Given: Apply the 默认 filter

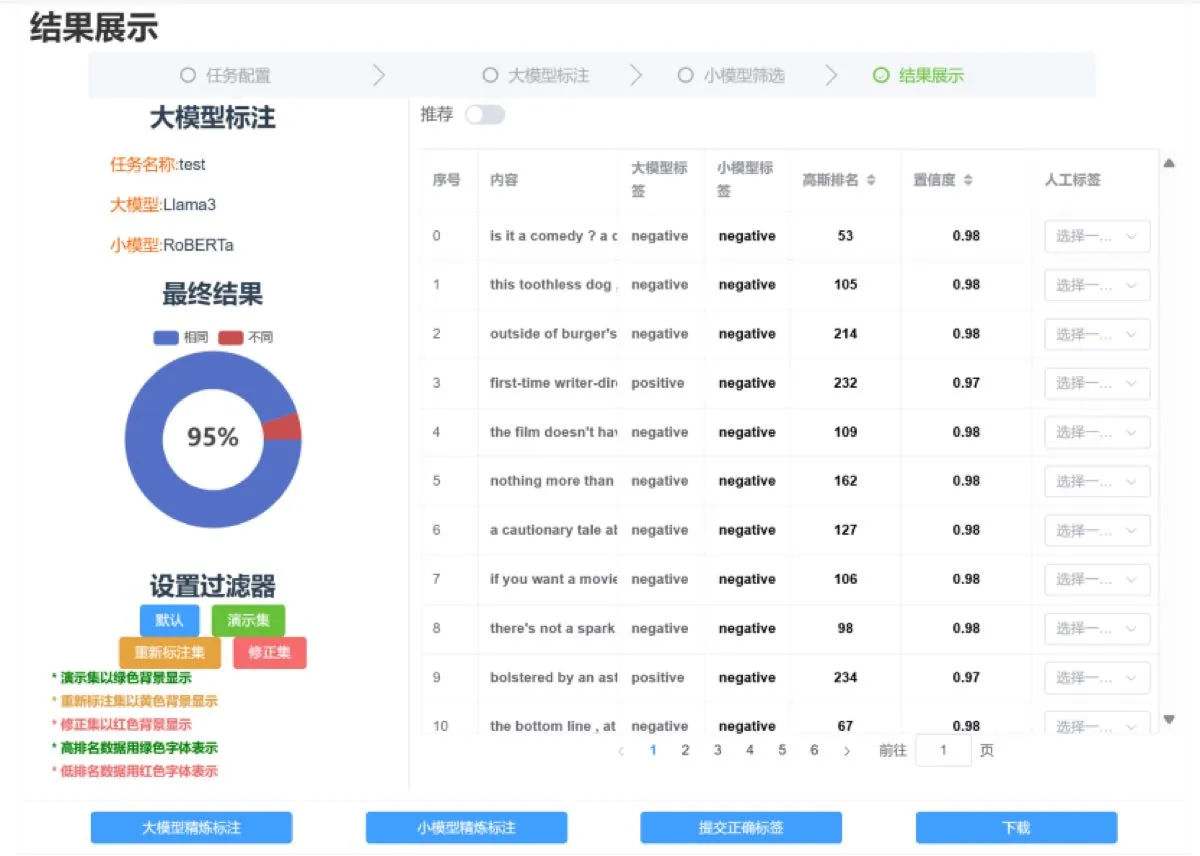Looking at the screenshot, I should tap(169, 620).
